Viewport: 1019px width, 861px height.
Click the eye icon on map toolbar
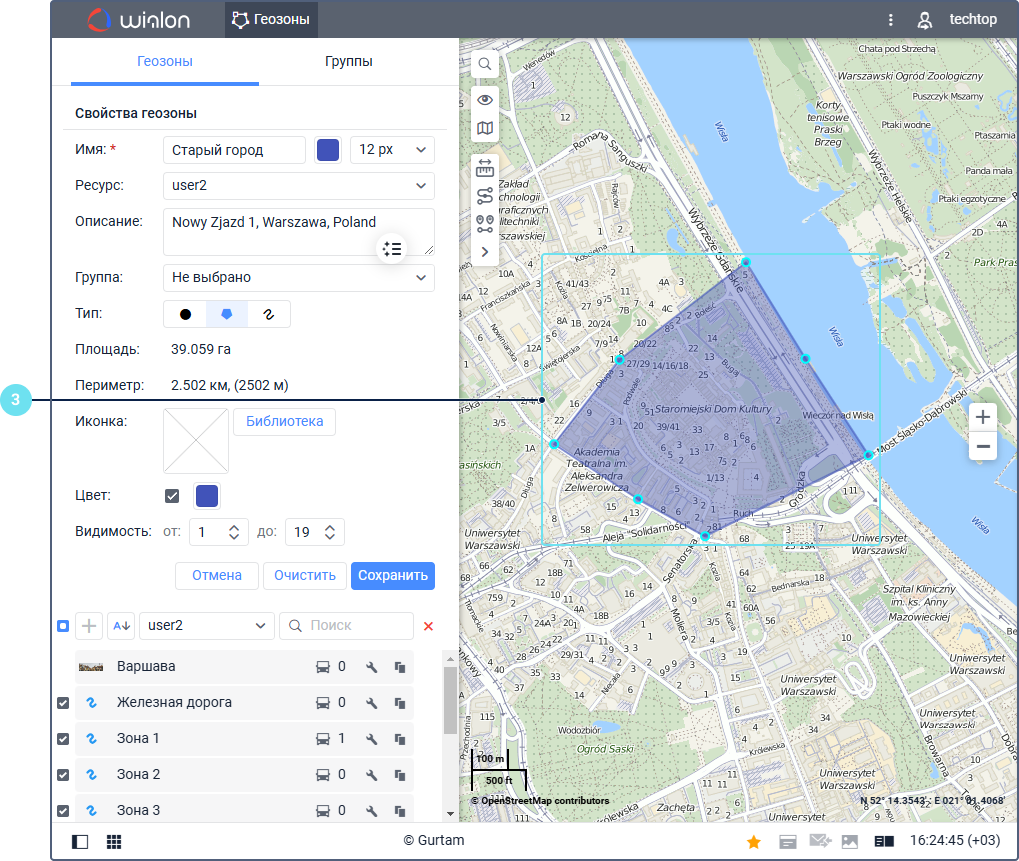point(485,99)
